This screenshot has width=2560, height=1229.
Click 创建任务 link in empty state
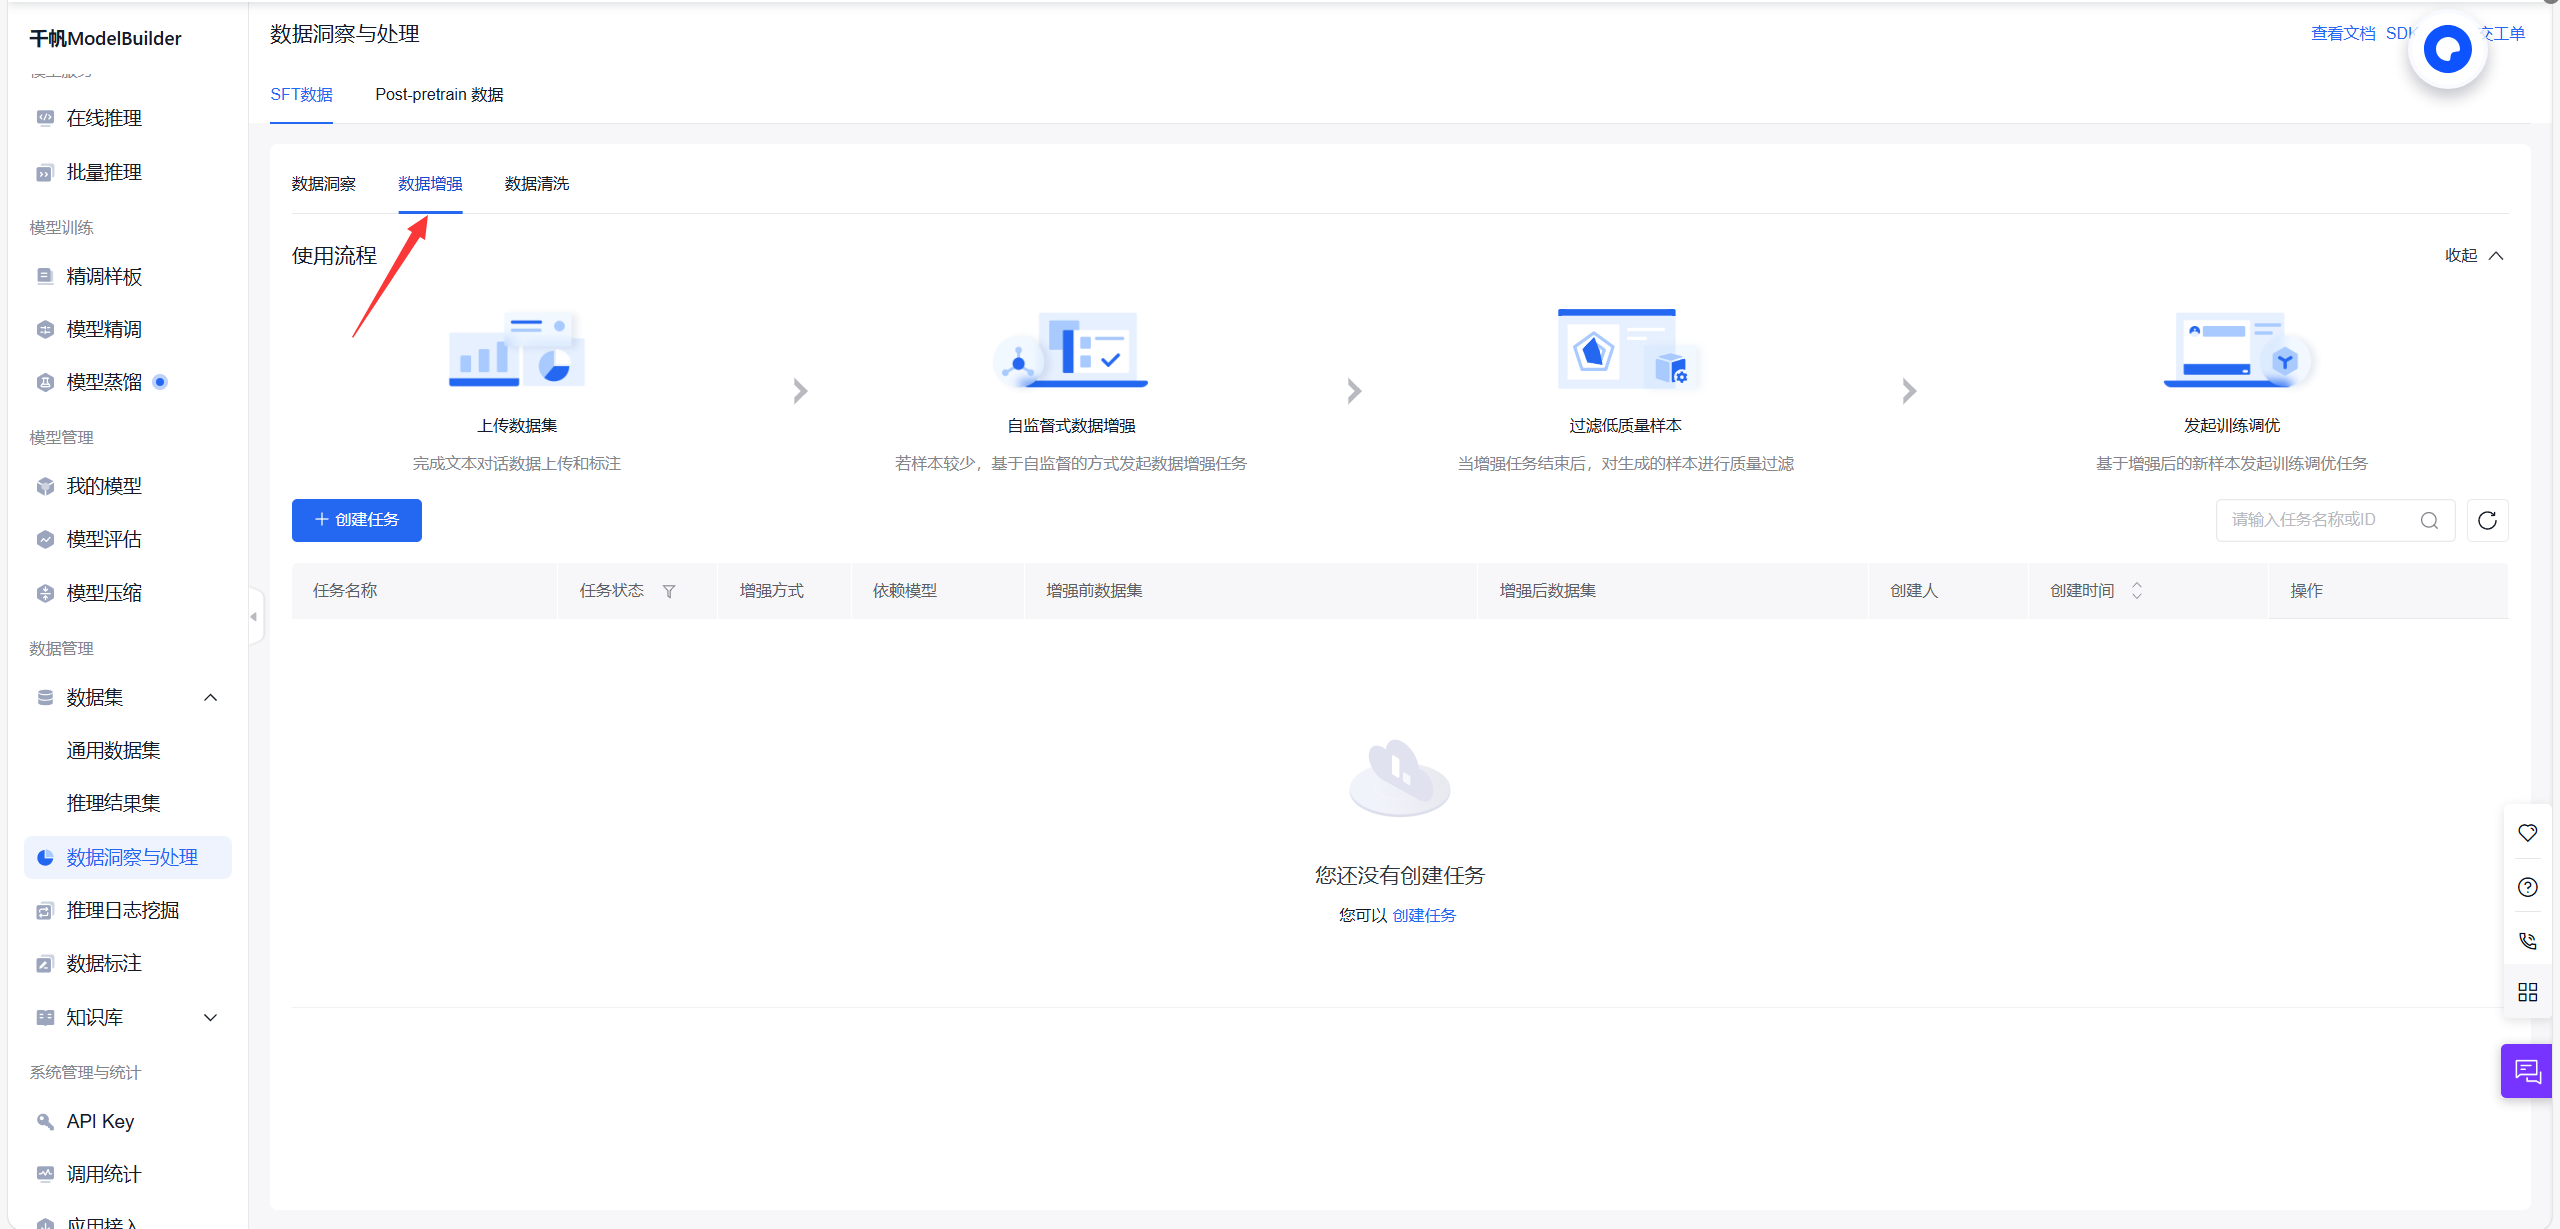pyautogui.click(x=1424, y=915)
